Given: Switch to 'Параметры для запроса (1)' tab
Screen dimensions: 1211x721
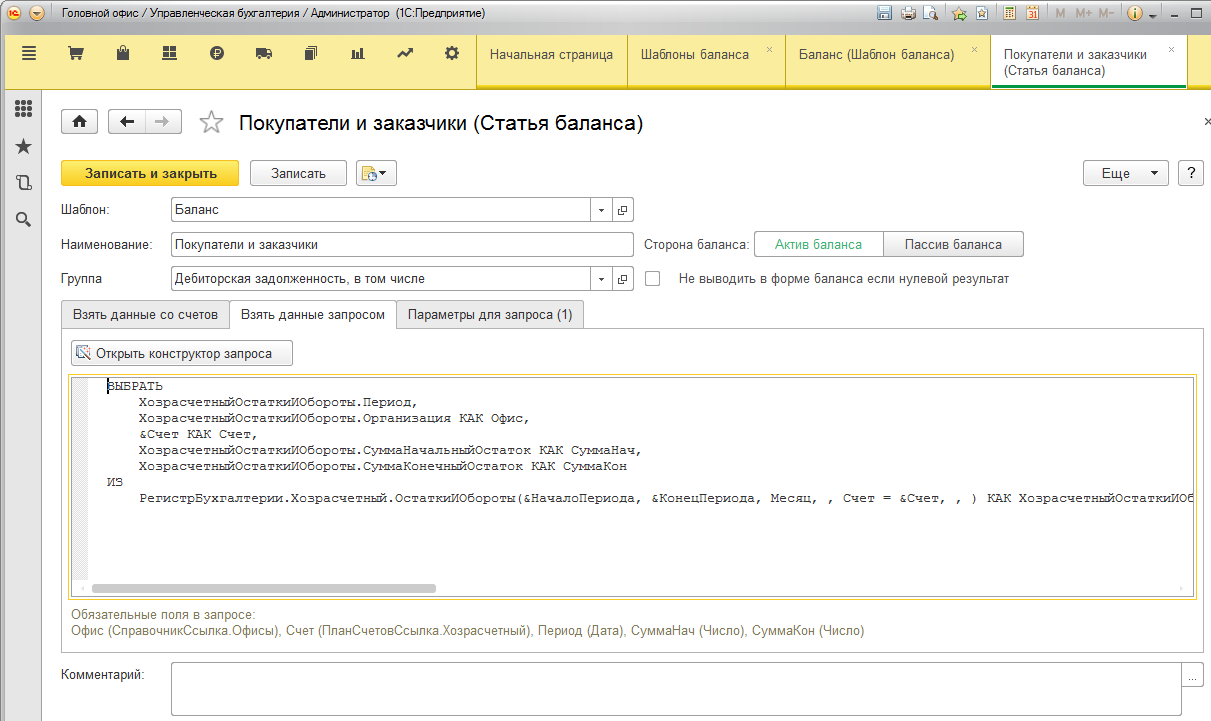Looking at the screenshot, I should click(490, 314).
